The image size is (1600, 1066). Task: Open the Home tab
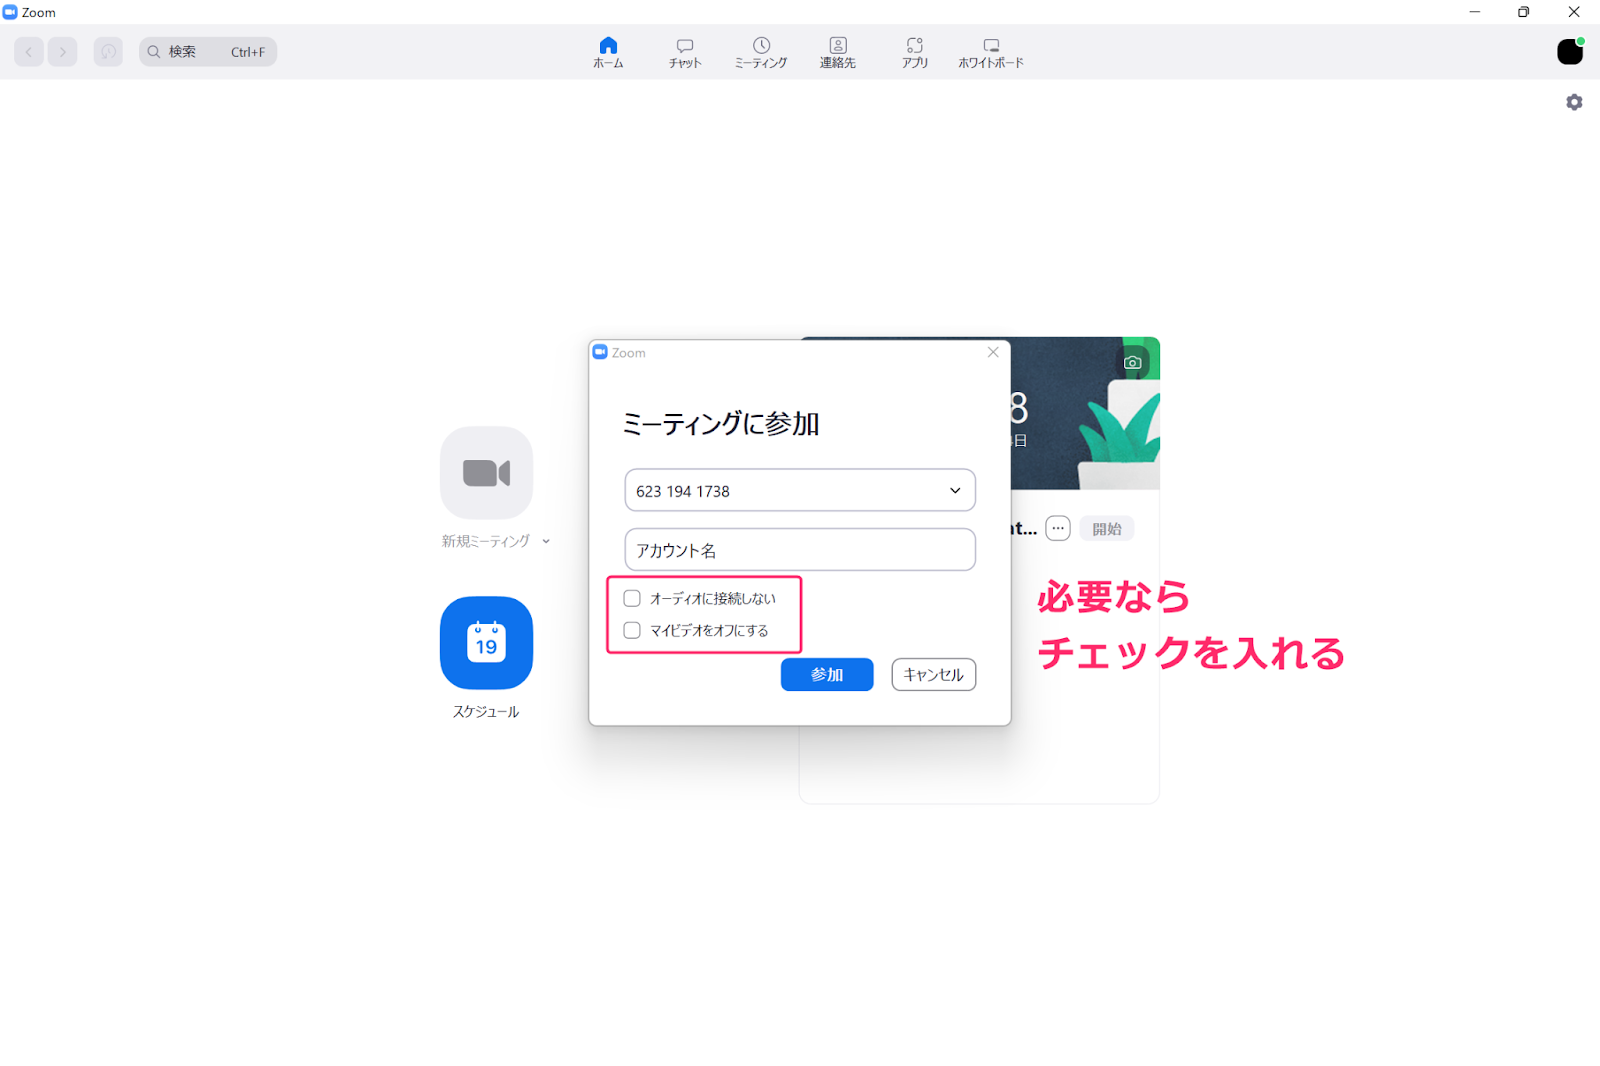(x=608, y=53)
